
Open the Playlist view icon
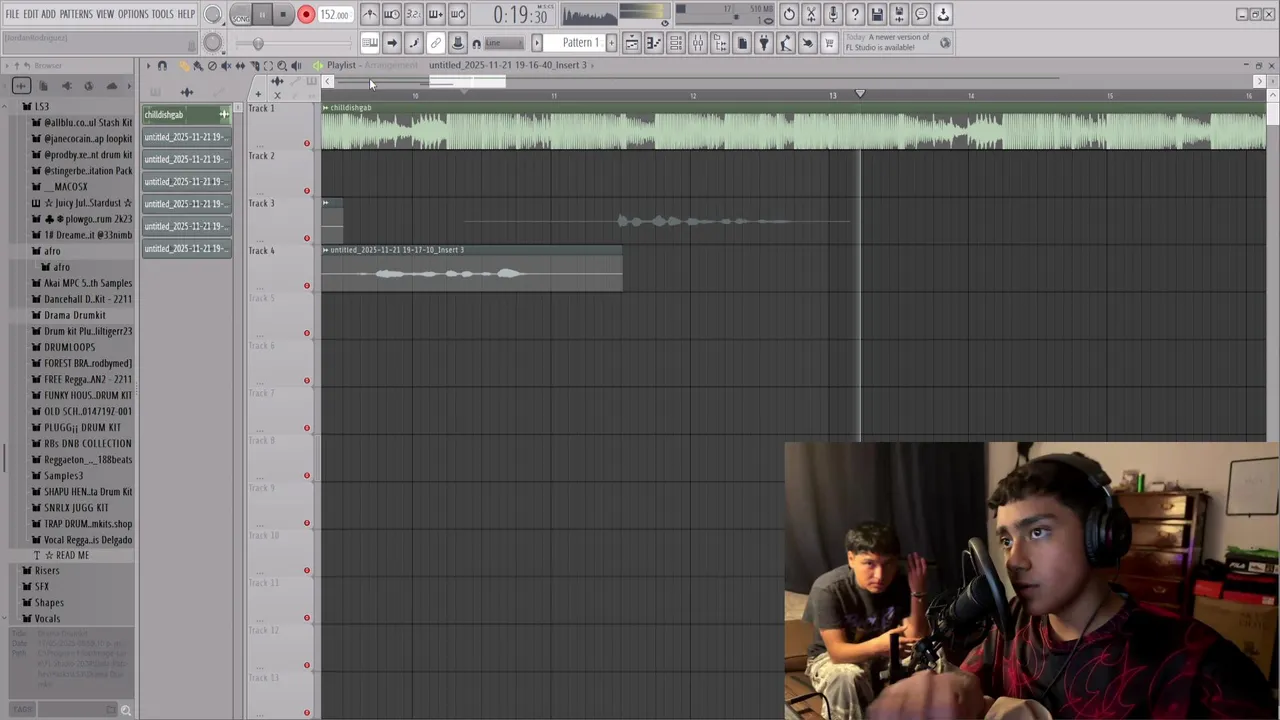[x=632, y=43]
